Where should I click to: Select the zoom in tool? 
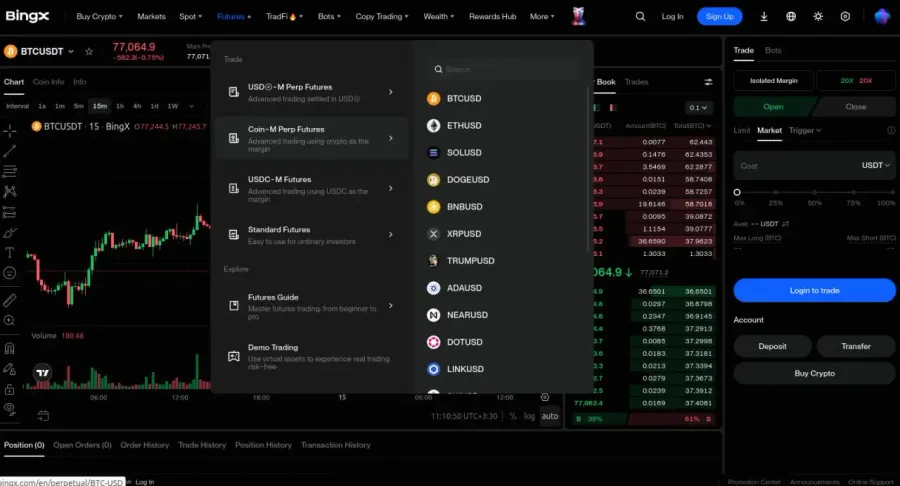tap(10, 321)
